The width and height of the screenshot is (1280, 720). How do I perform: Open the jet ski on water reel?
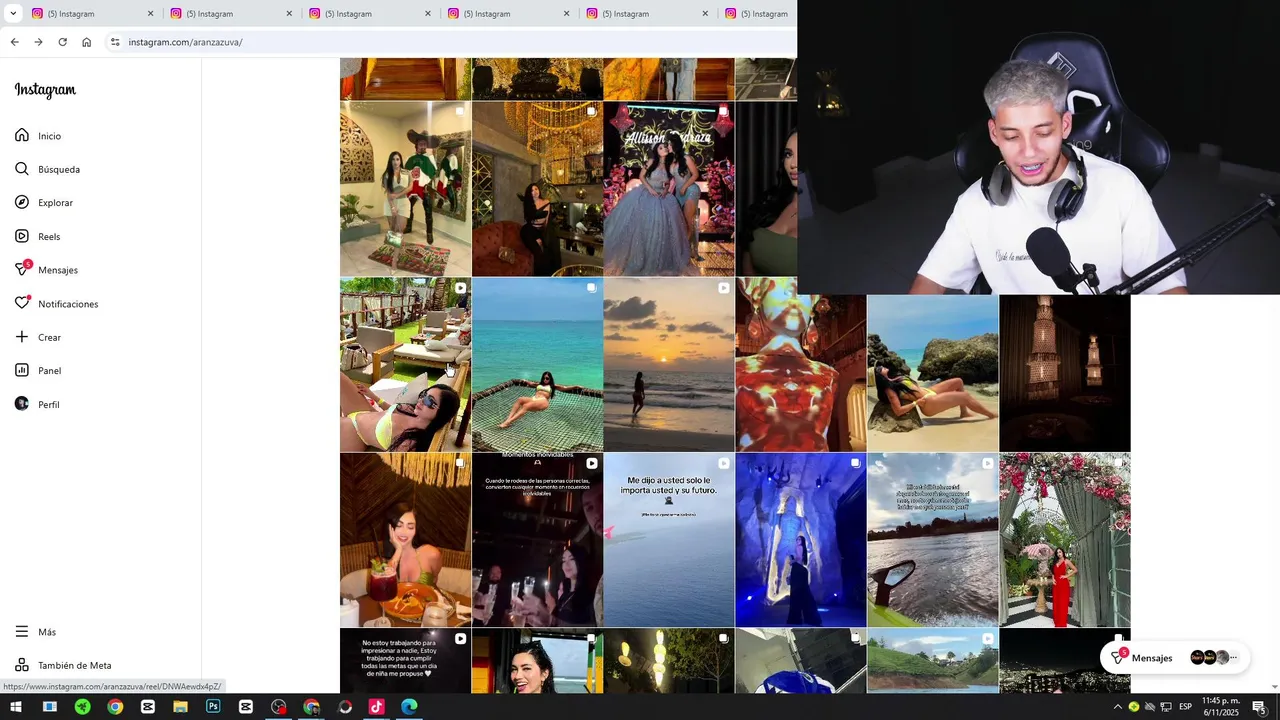click(x=933, y=540)
